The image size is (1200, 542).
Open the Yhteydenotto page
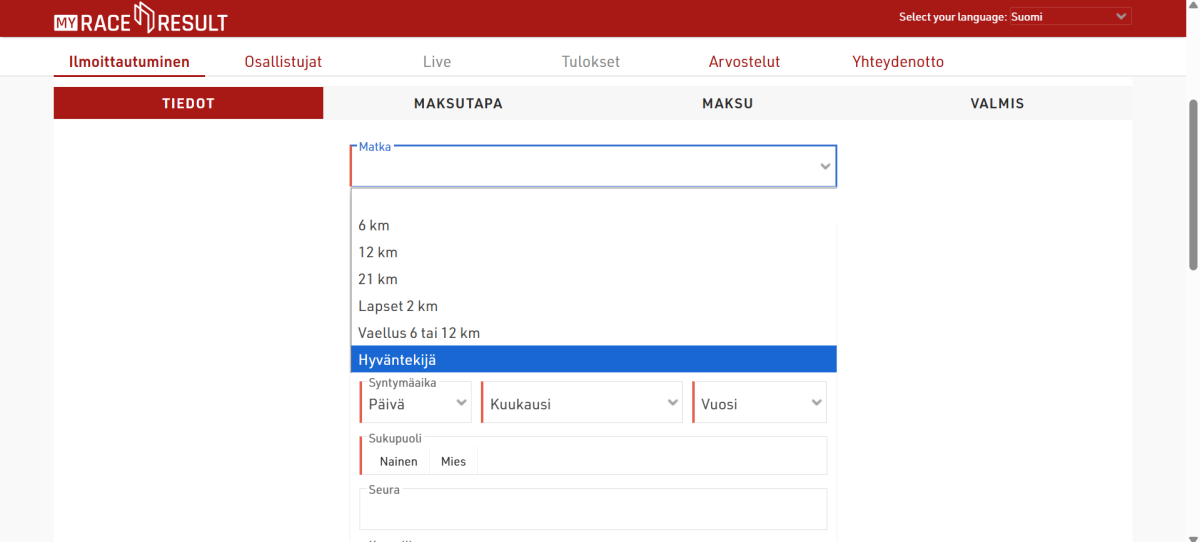pos(897,62)
